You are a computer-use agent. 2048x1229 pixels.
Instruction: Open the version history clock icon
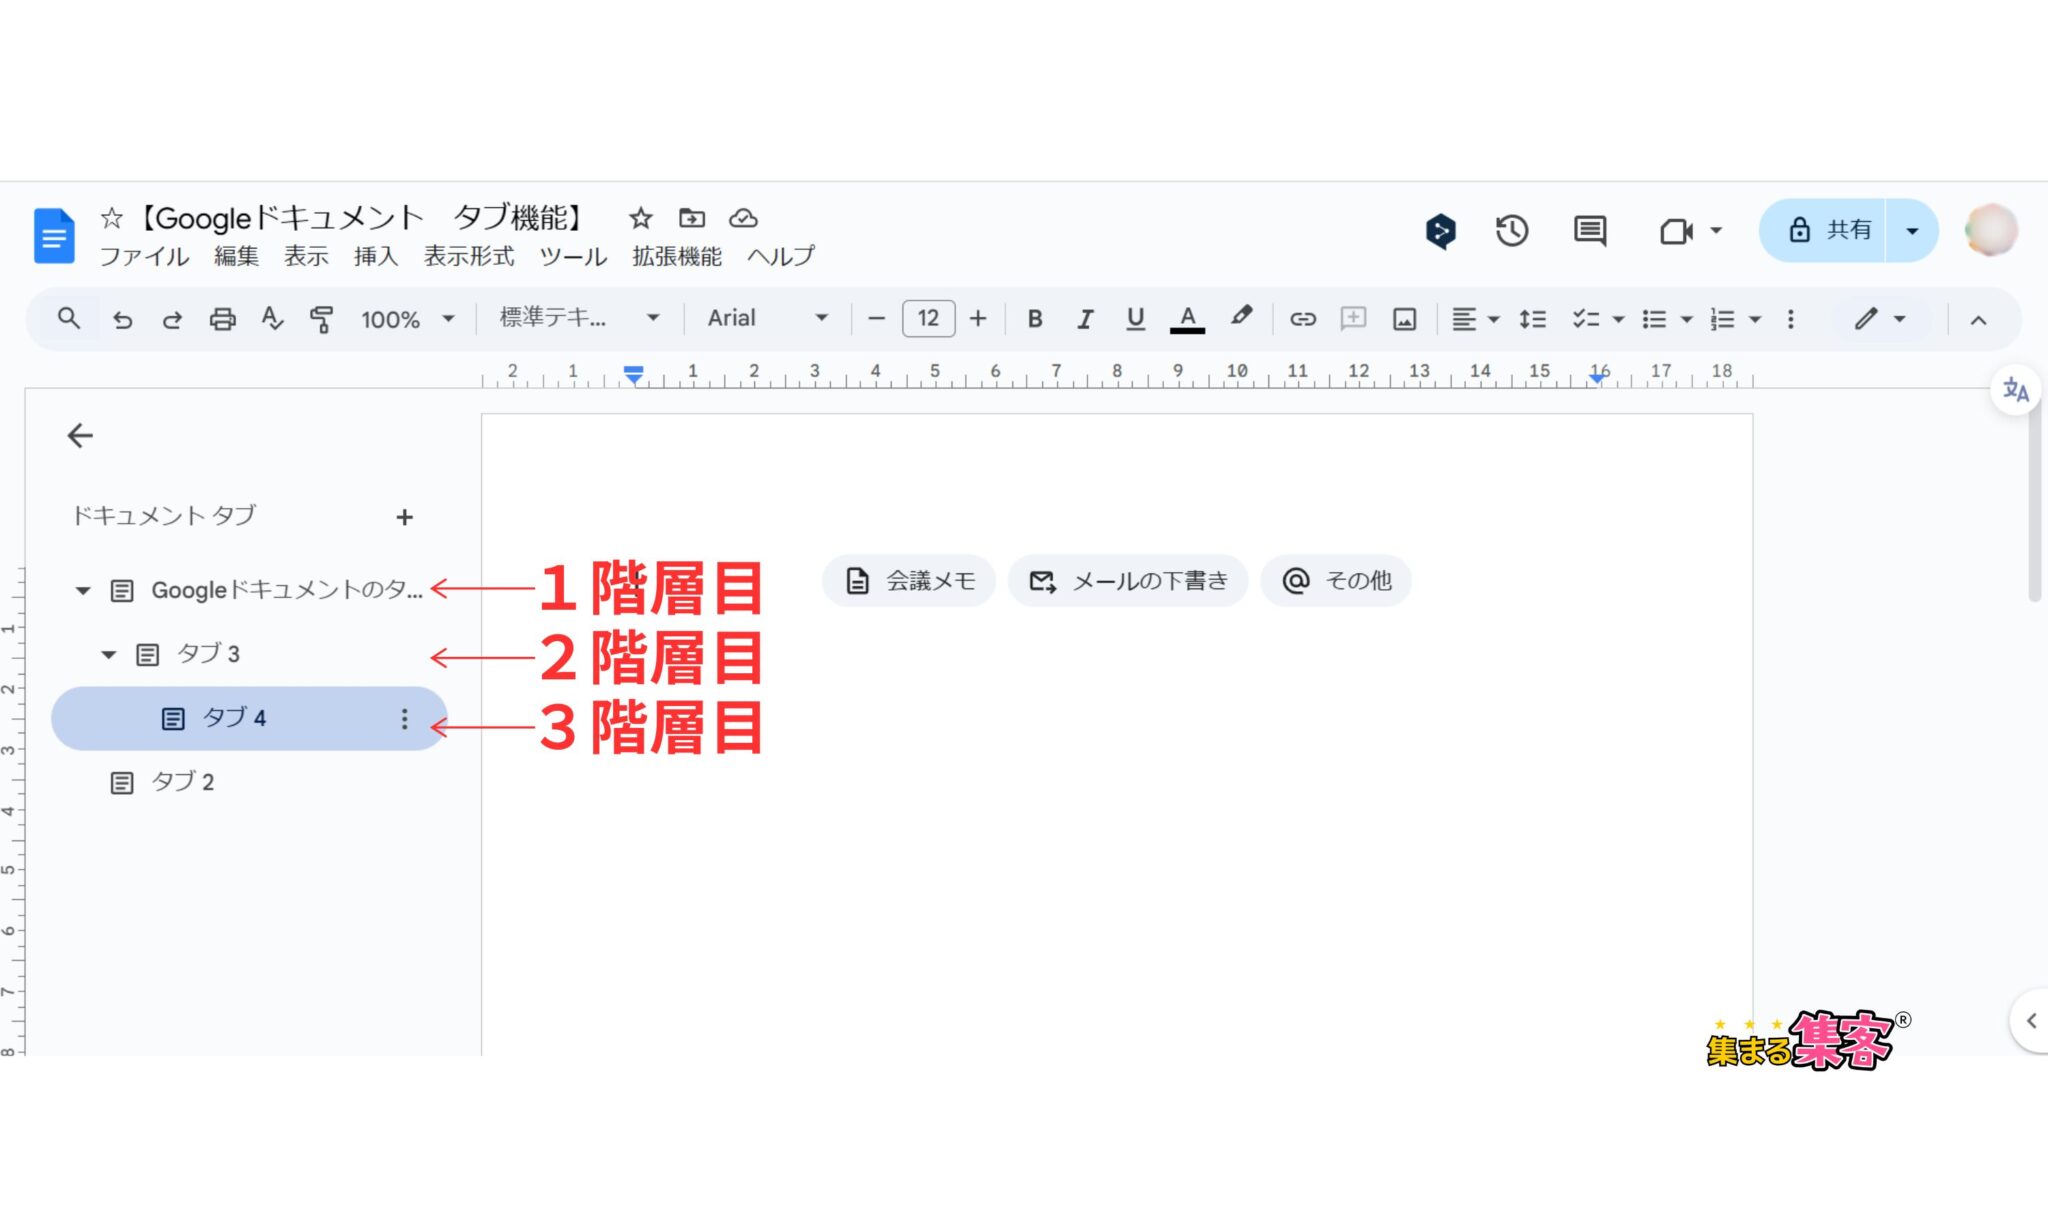tap(1511, 231)
